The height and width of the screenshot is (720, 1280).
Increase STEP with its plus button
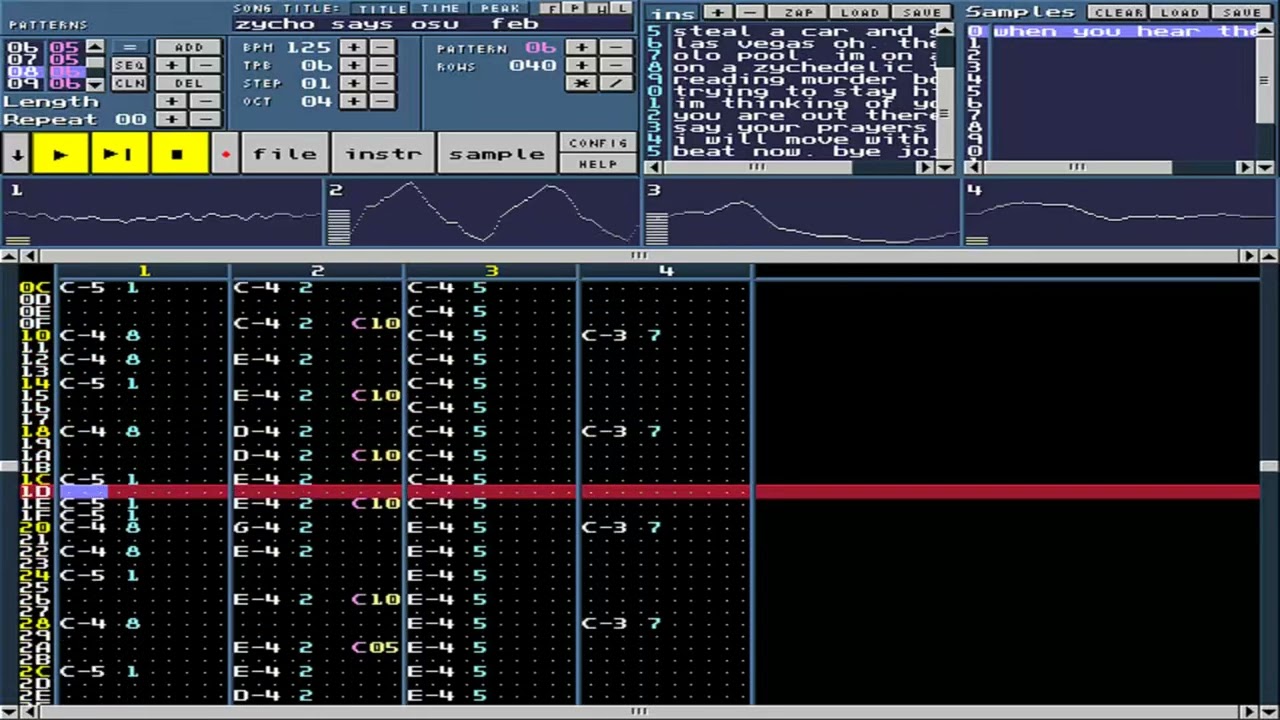pos(353,83)
